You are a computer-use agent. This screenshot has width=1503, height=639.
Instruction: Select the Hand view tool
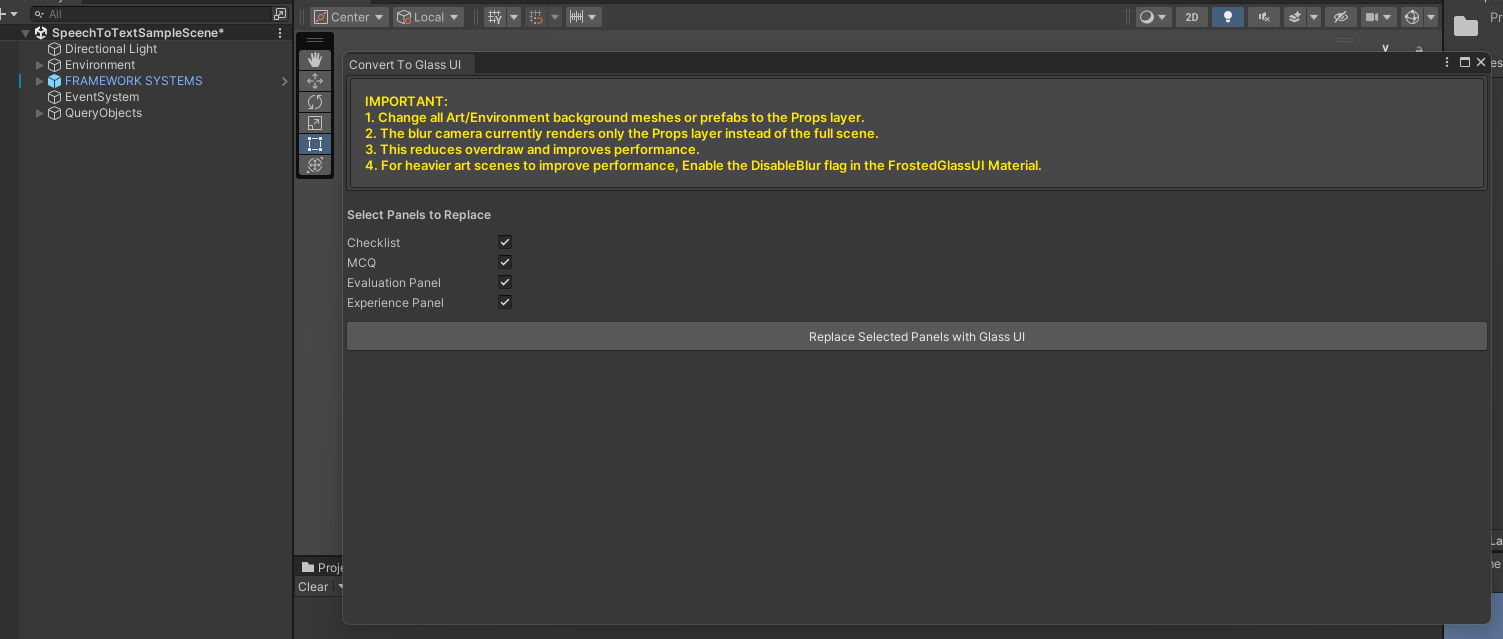315,60
